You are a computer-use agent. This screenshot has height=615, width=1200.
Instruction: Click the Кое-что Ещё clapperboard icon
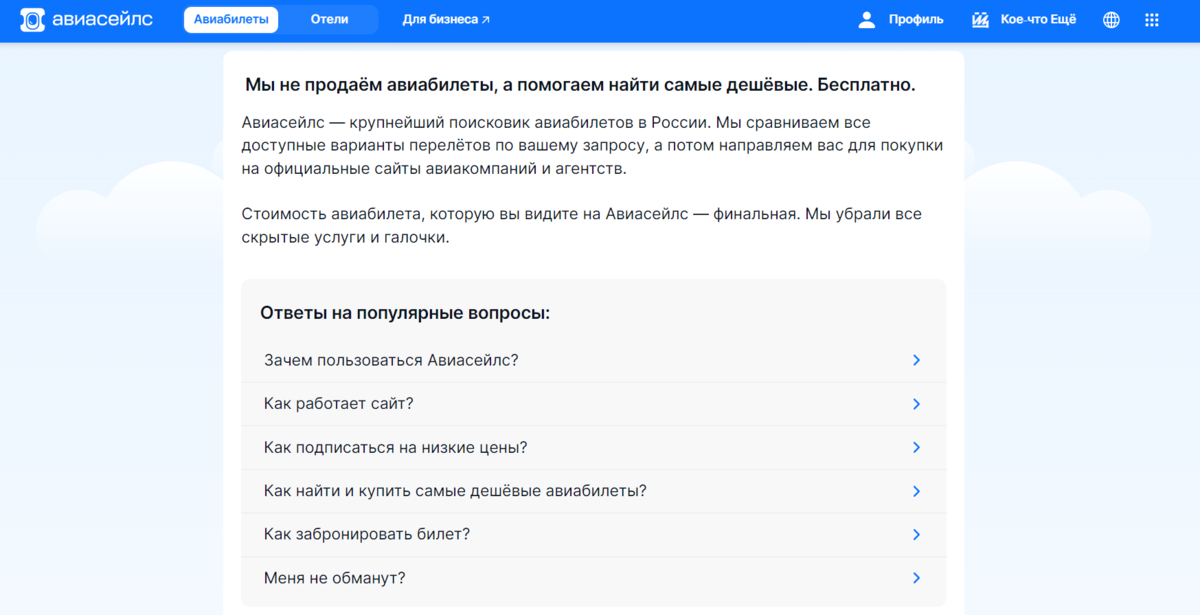980,19
